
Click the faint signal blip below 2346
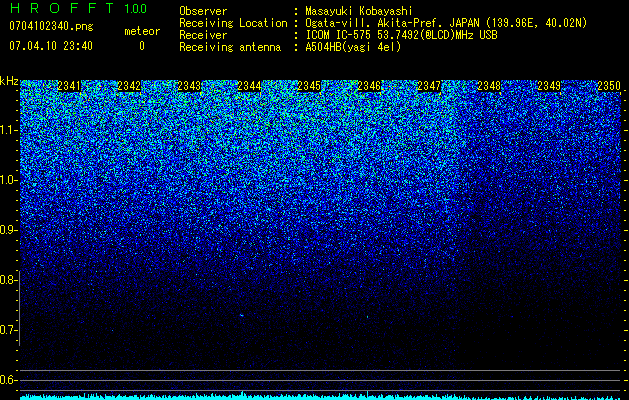tap(367, 317)
